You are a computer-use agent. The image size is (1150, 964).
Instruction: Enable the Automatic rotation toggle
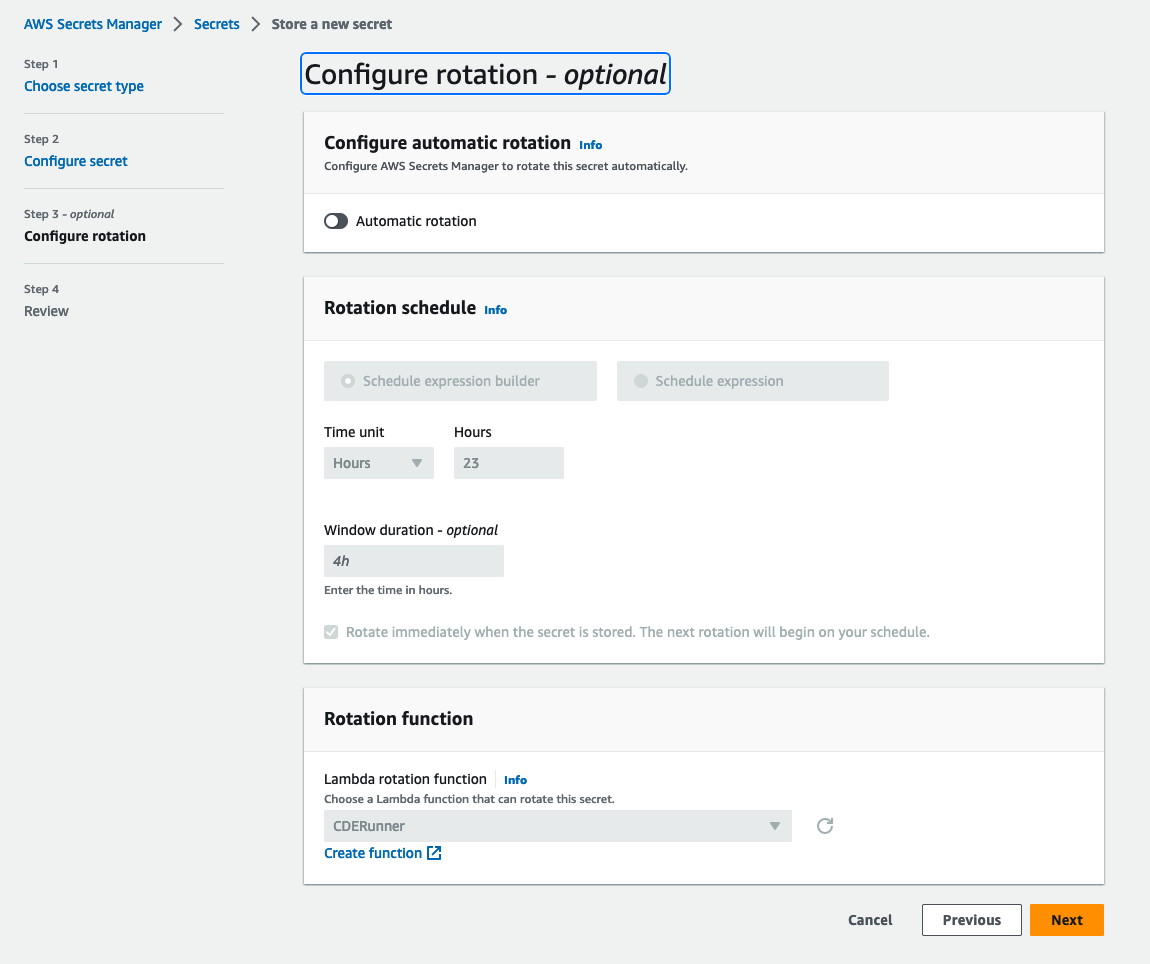(x=336, y=221)
